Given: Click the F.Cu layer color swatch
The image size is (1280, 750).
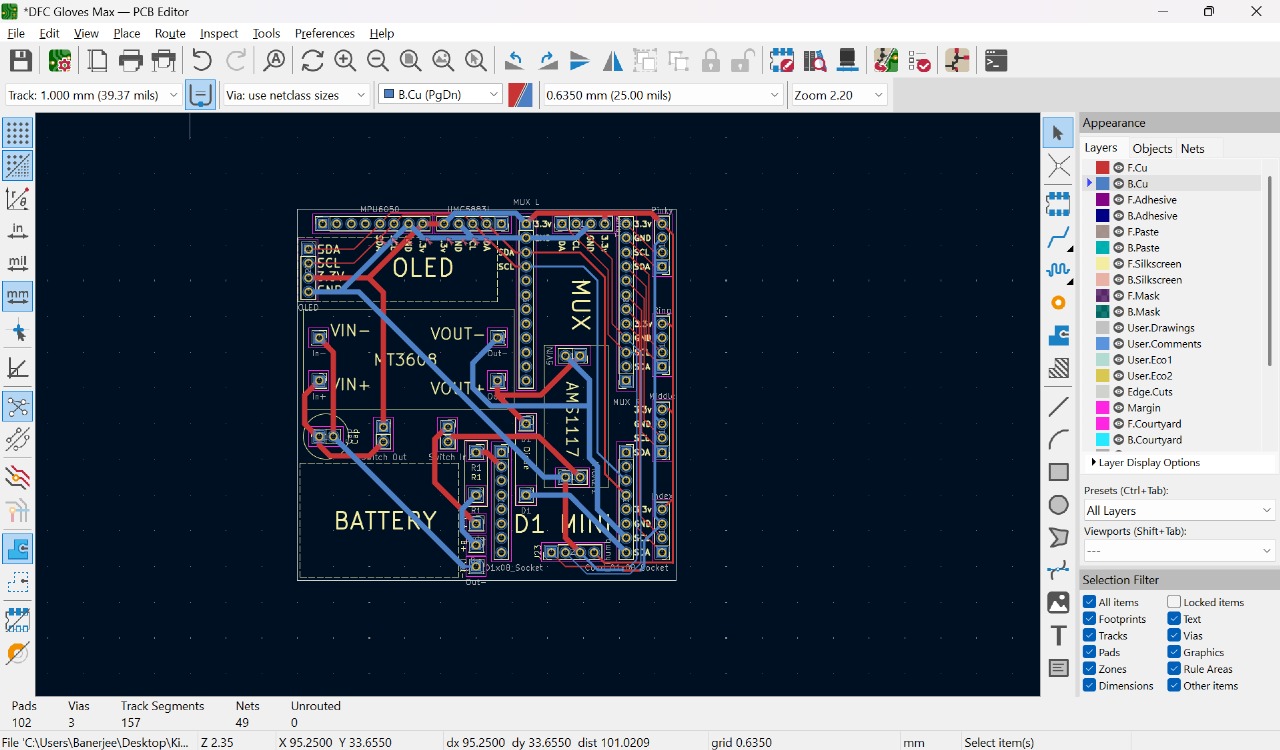Looking at the screenshot, I should (1102, 168).
